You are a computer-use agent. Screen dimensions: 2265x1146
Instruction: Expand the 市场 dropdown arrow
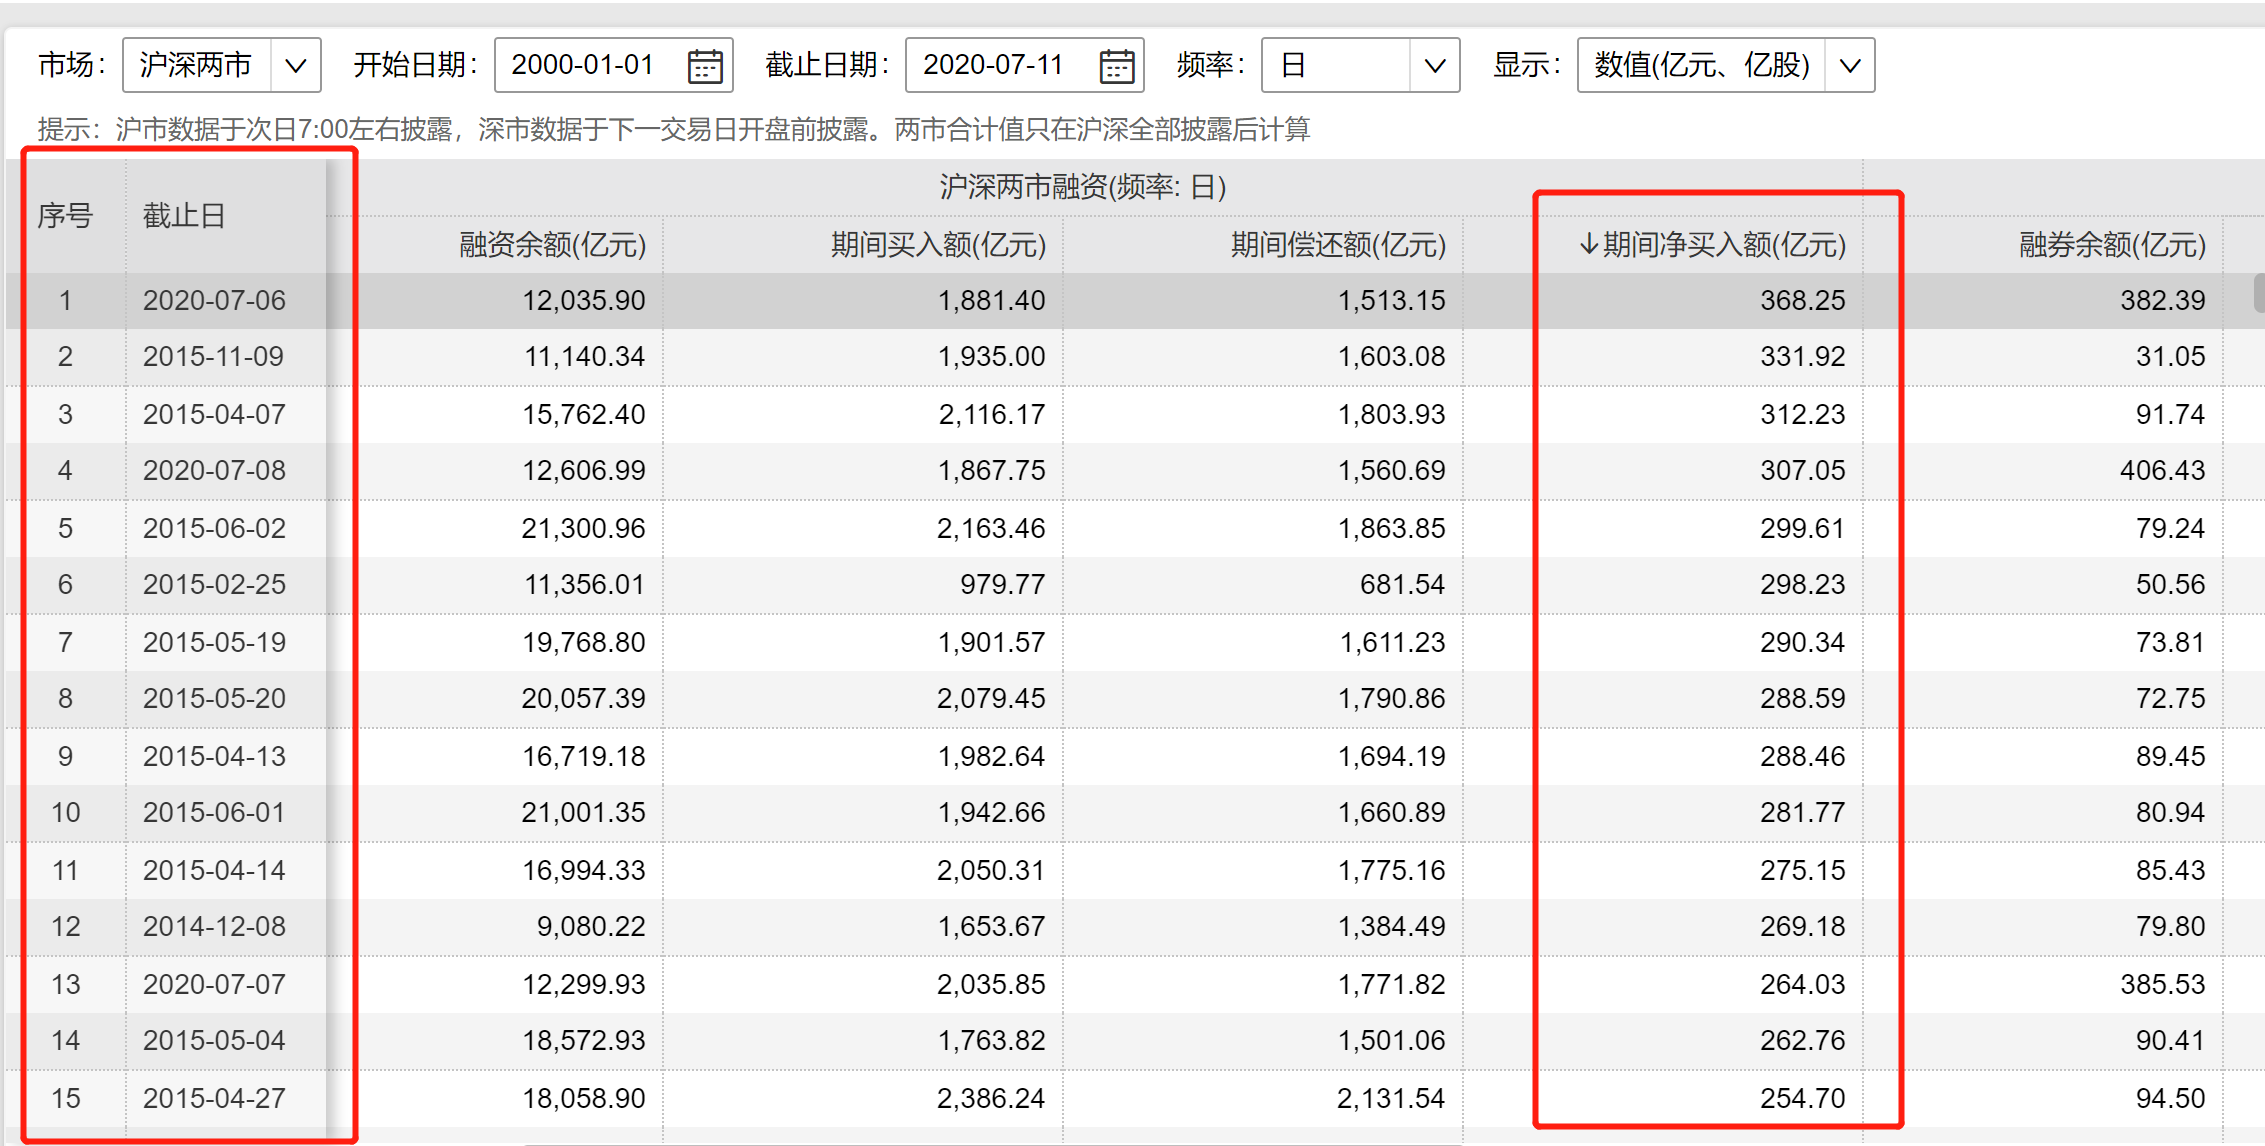[x=295, y=66]
